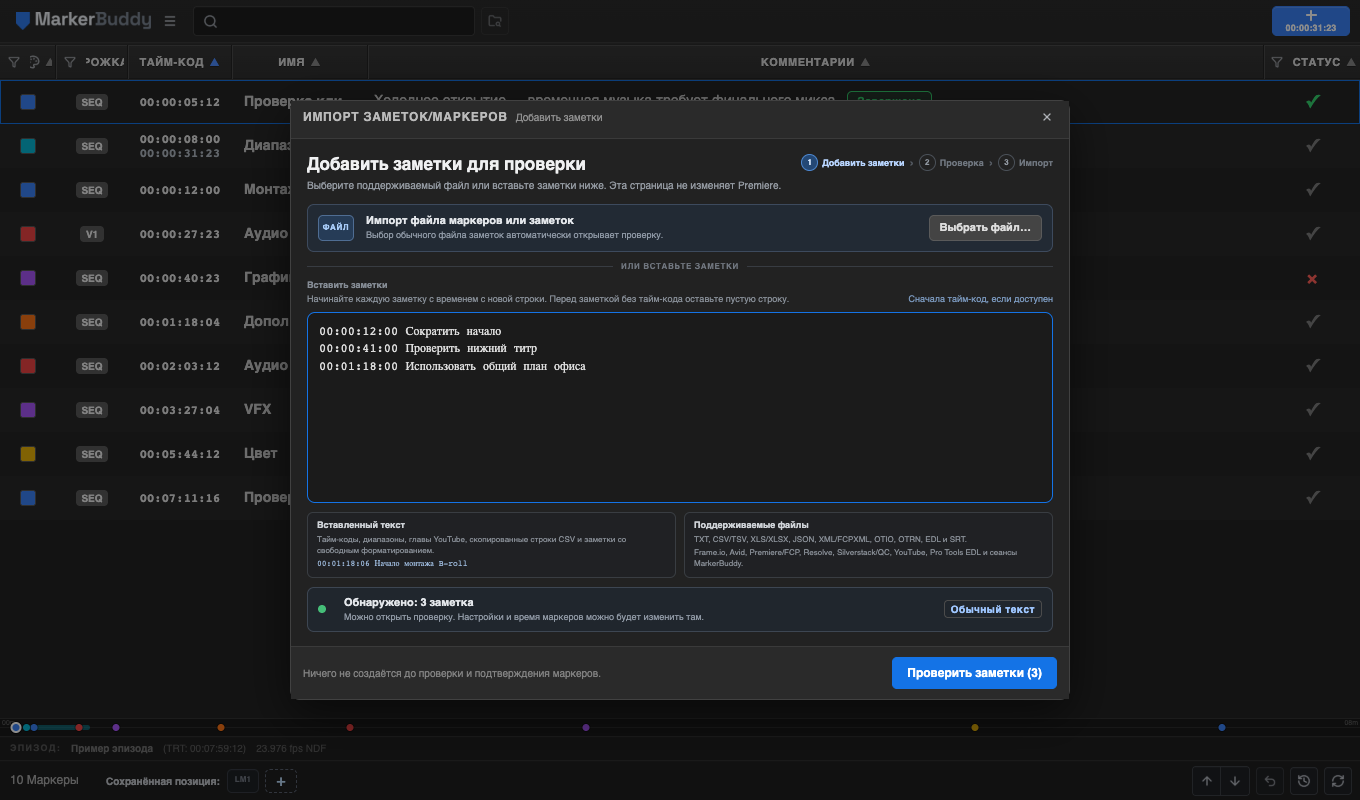
Task: Open the MarkerBuddy hamburger menu
Action: 170,21
